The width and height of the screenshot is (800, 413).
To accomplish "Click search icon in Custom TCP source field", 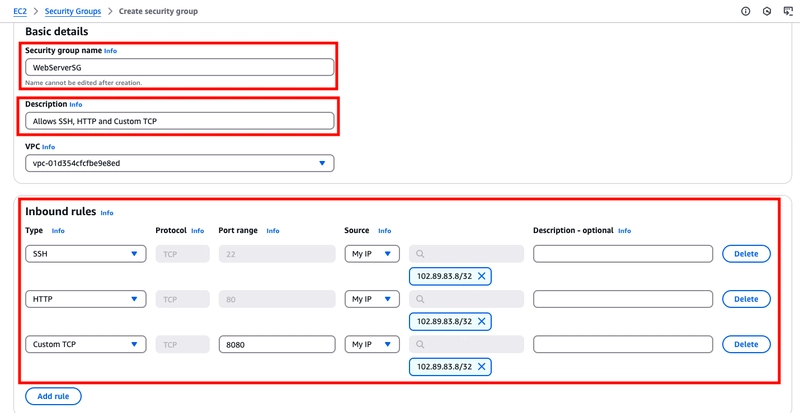I will 420,345.
